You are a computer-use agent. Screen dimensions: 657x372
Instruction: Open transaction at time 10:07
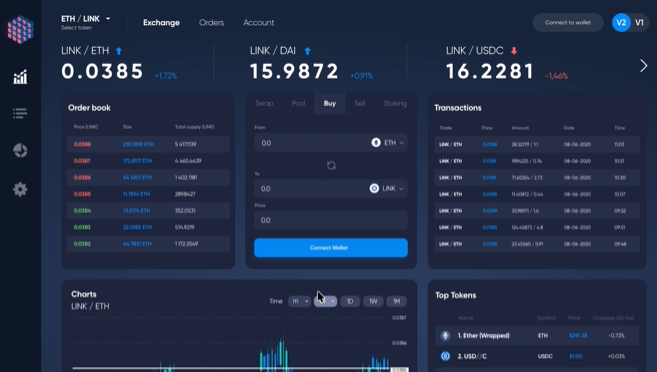[537, 194]
